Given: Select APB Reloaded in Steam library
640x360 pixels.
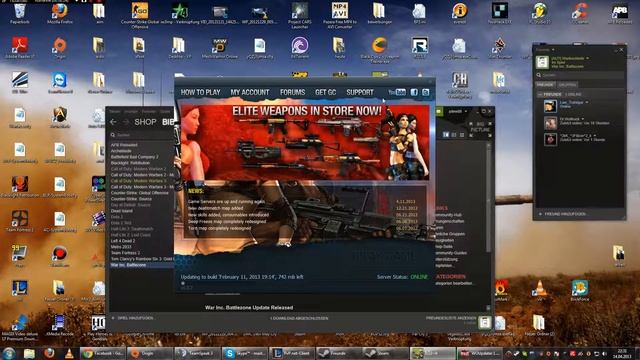Looking at the screenshot, I should coord(124,145).
